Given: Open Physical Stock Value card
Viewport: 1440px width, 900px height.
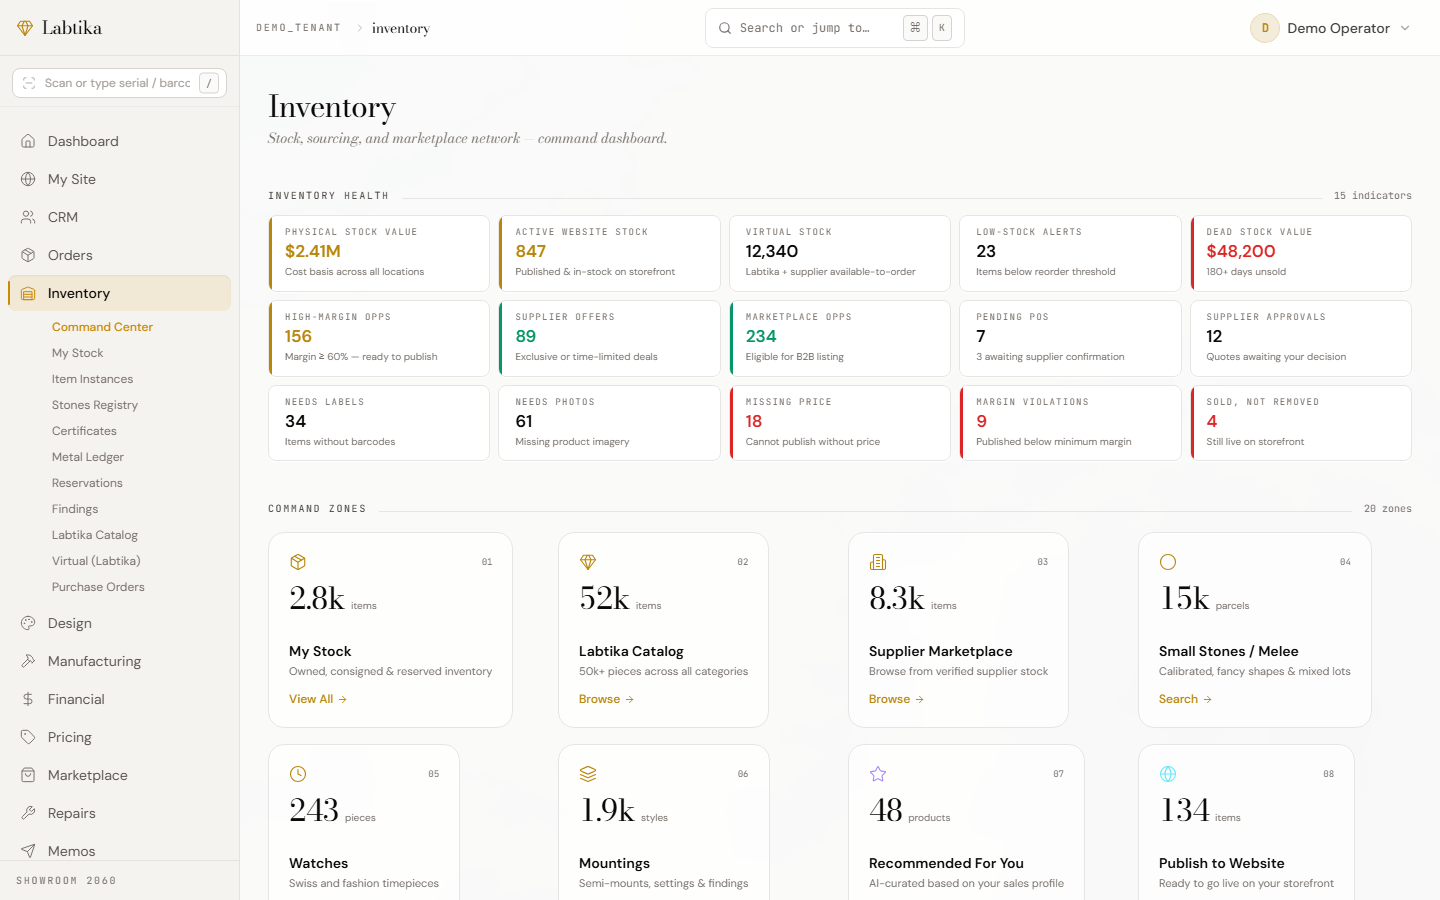Looking at the screenshot, I should (x=379, y=253).
